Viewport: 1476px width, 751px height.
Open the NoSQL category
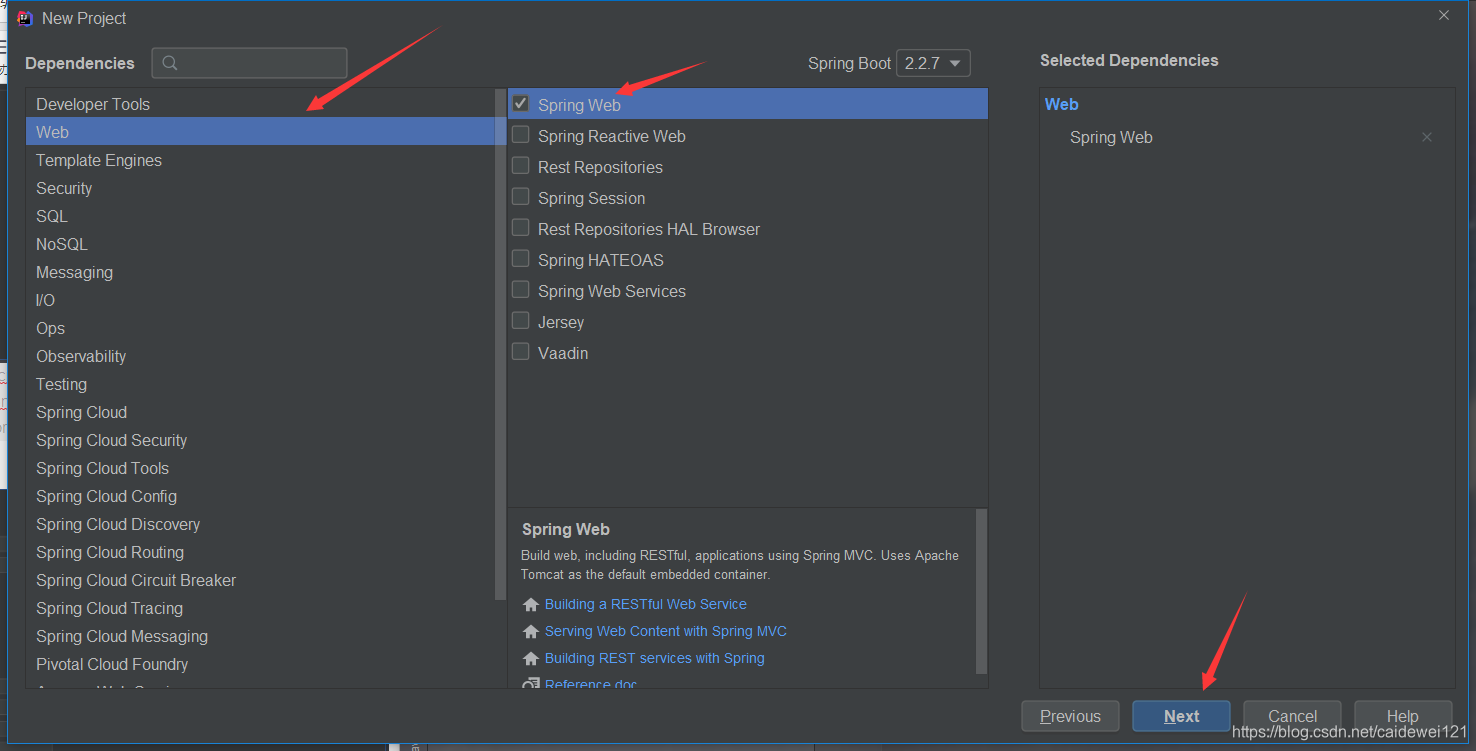[x=260, y=244]
